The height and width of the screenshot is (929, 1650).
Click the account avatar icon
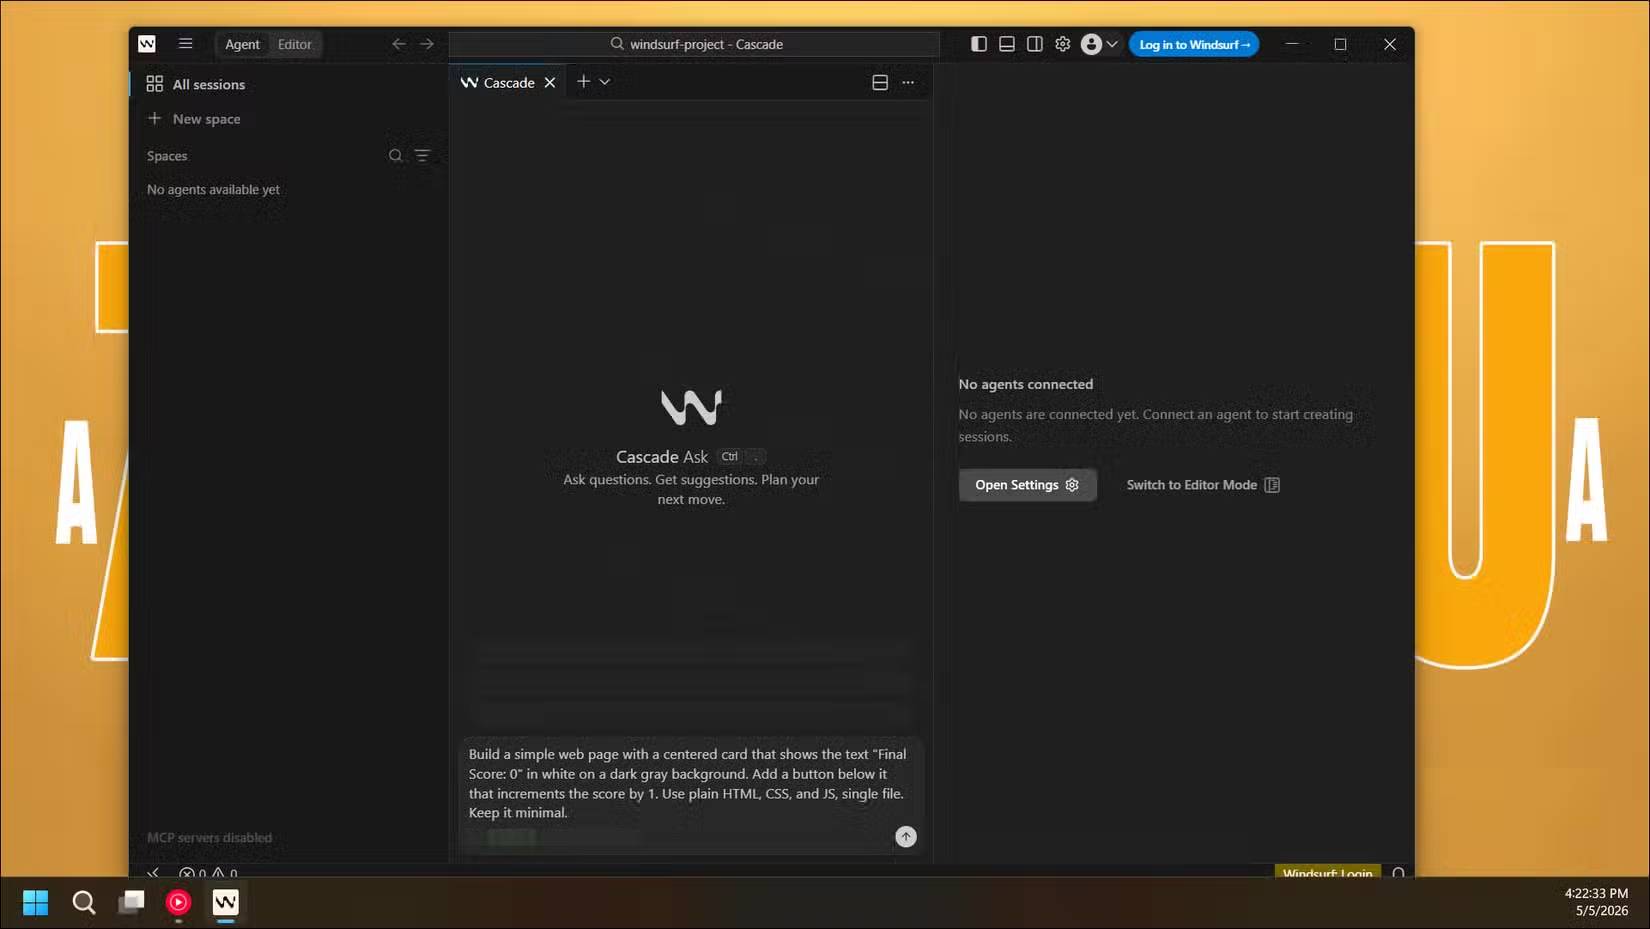click(1091, 44)
